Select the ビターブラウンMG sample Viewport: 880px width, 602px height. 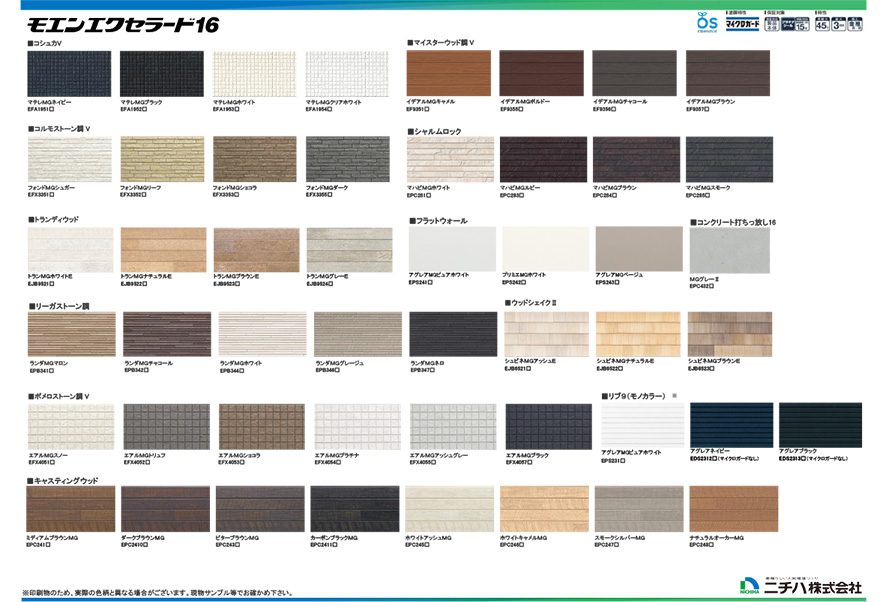pos(260,509)
